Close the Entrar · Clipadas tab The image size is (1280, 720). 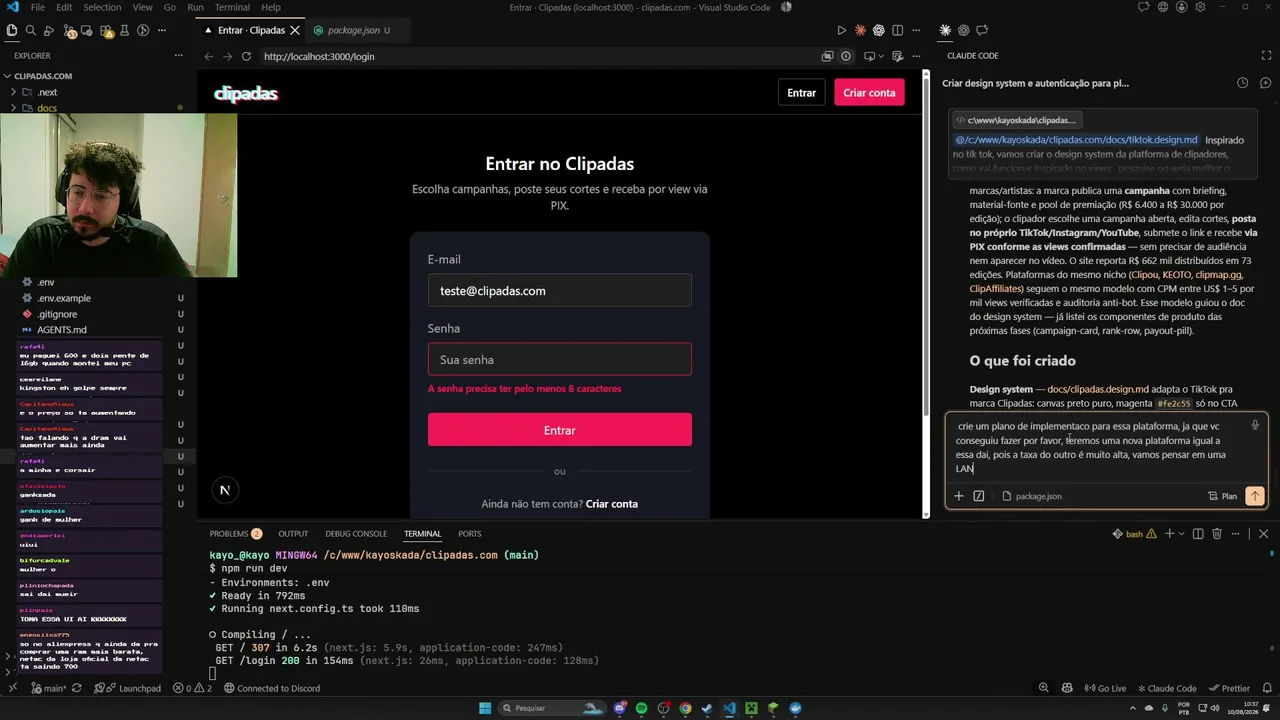pyautogui.click(x=295, y=30)
